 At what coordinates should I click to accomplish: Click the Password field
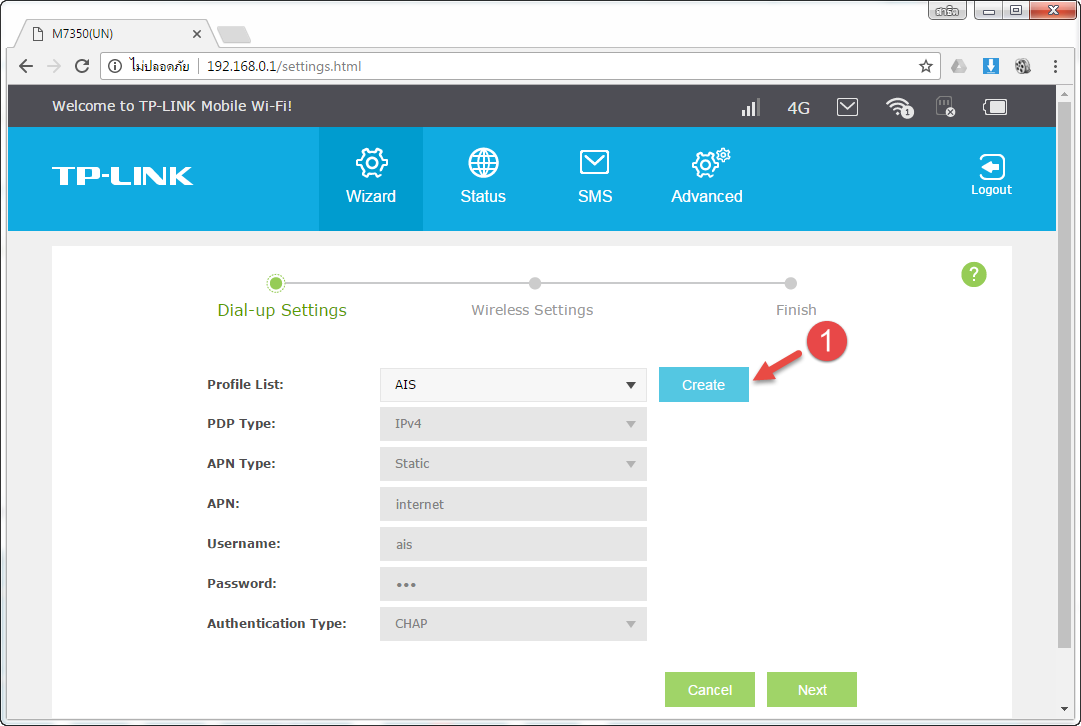coord(513,584)
